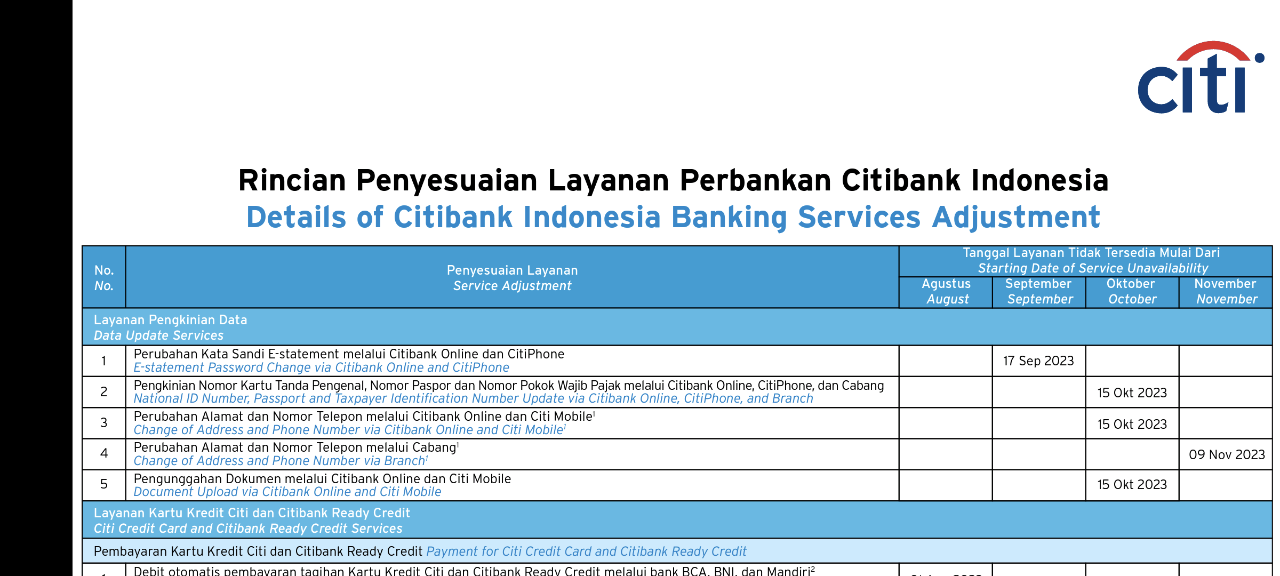Click 'Payment for Citi Credit Card and Citibank Ready Credit'
The height and width of the screenshot is (576, 1280).
coord(587,551)
